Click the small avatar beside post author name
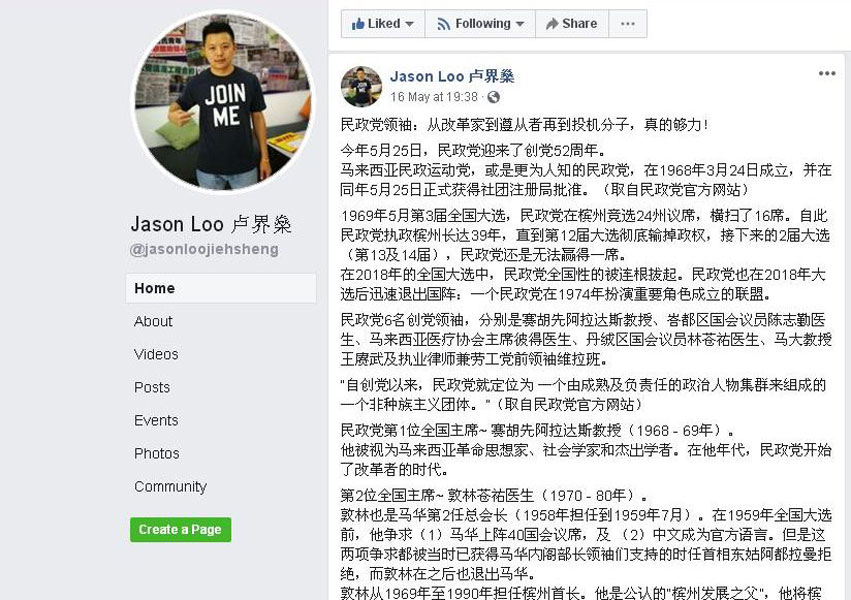The height and width of the screenshot is (600, 851). click(x=361, y=86)
